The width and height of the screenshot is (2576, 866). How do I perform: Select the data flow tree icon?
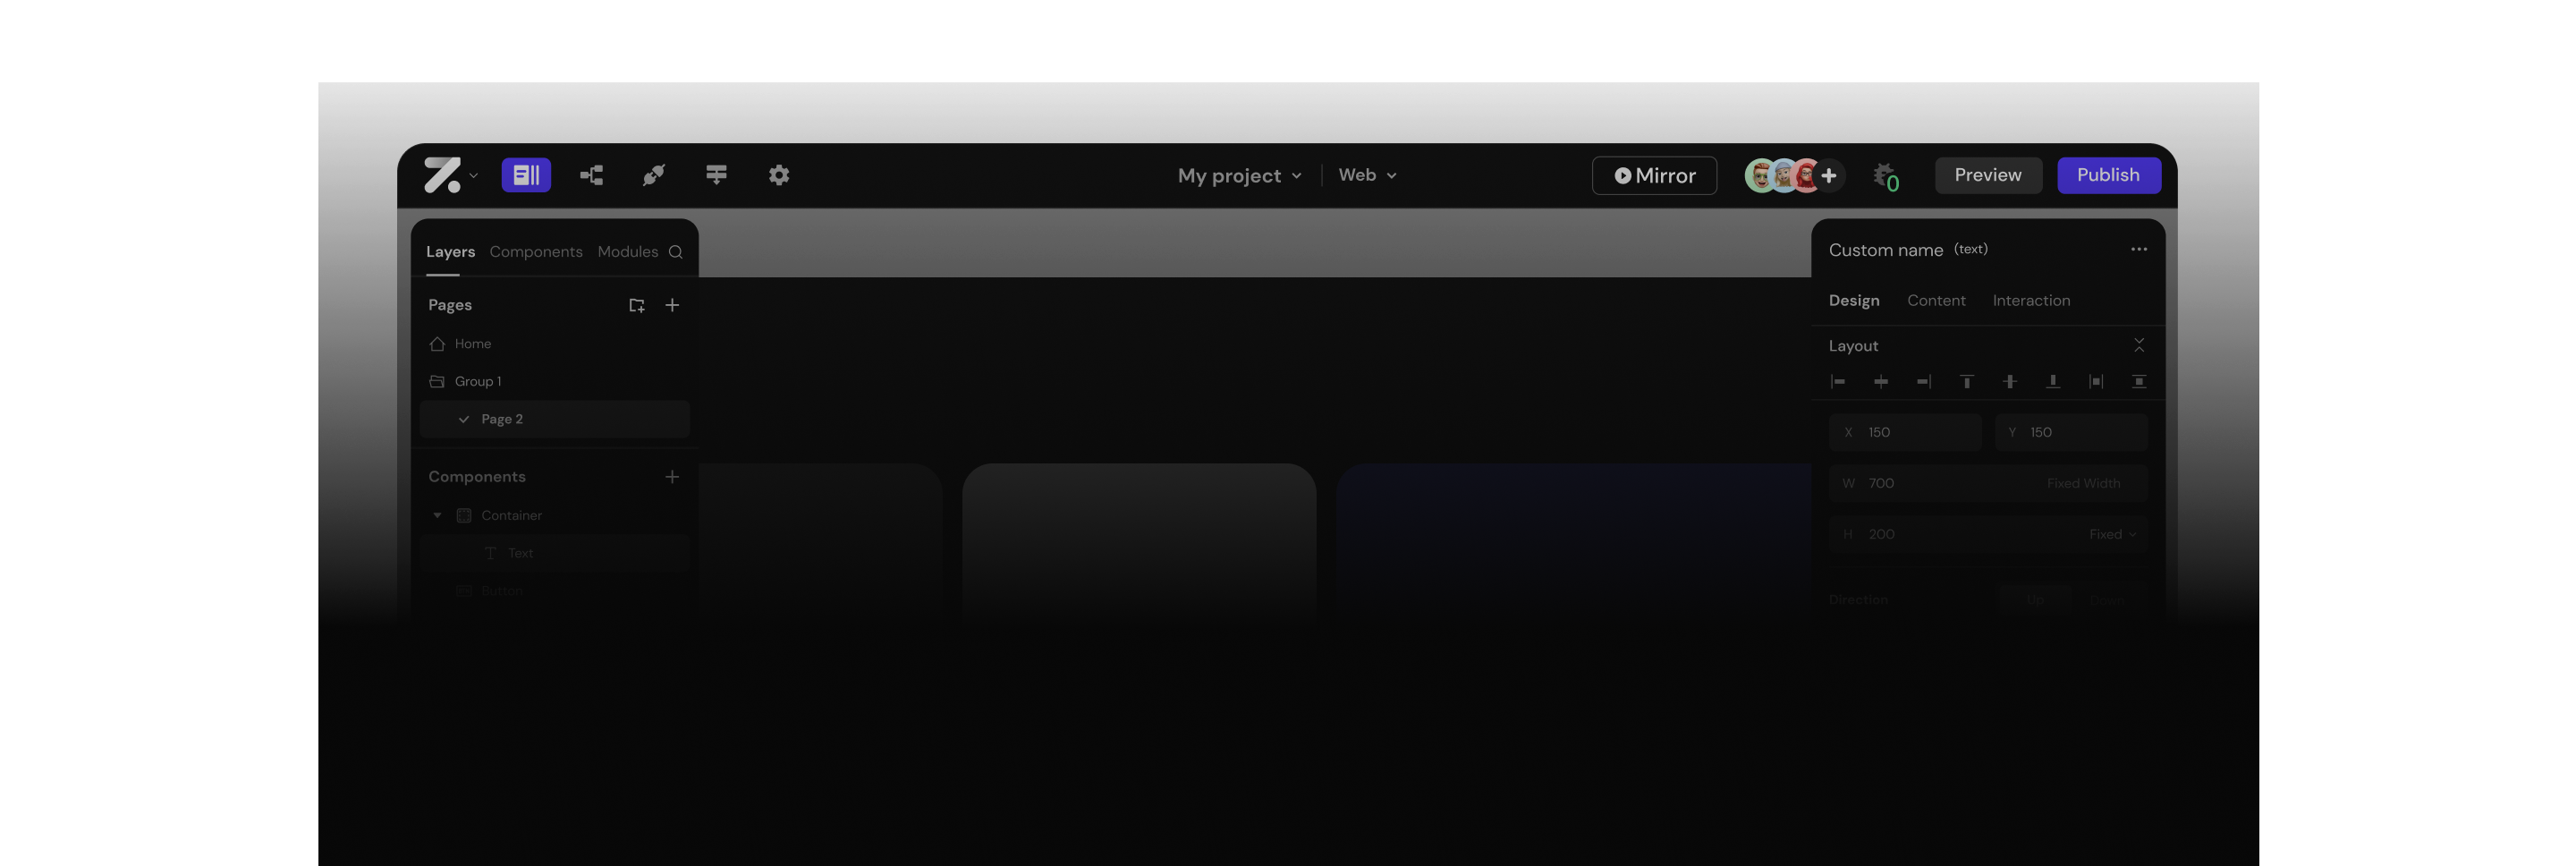[591, 175]
